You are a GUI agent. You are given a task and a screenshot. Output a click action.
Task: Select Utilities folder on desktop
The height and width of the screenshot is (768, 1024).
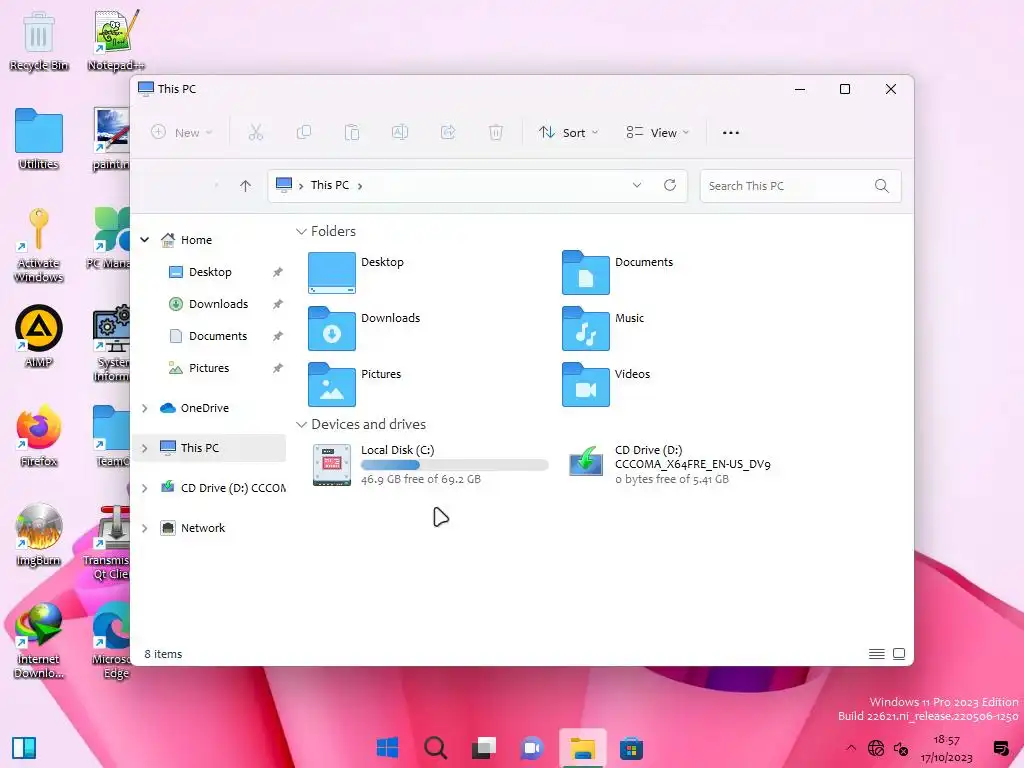(39, 139)
